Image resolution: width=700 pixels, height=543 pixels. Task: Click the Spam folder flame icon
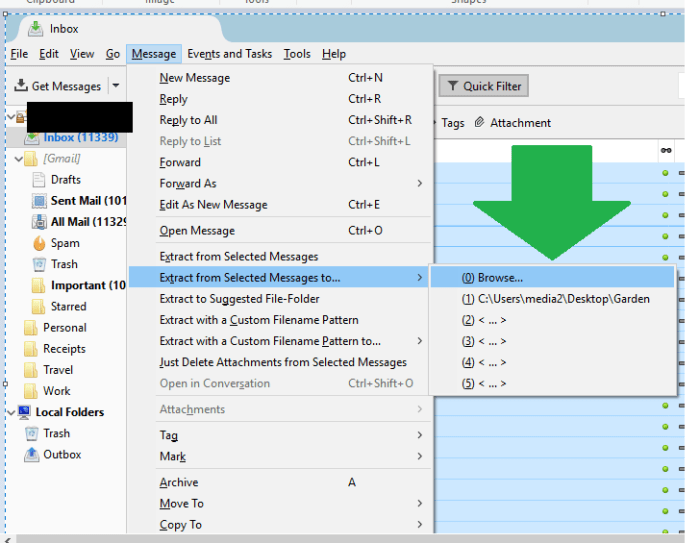coord(39,243)
